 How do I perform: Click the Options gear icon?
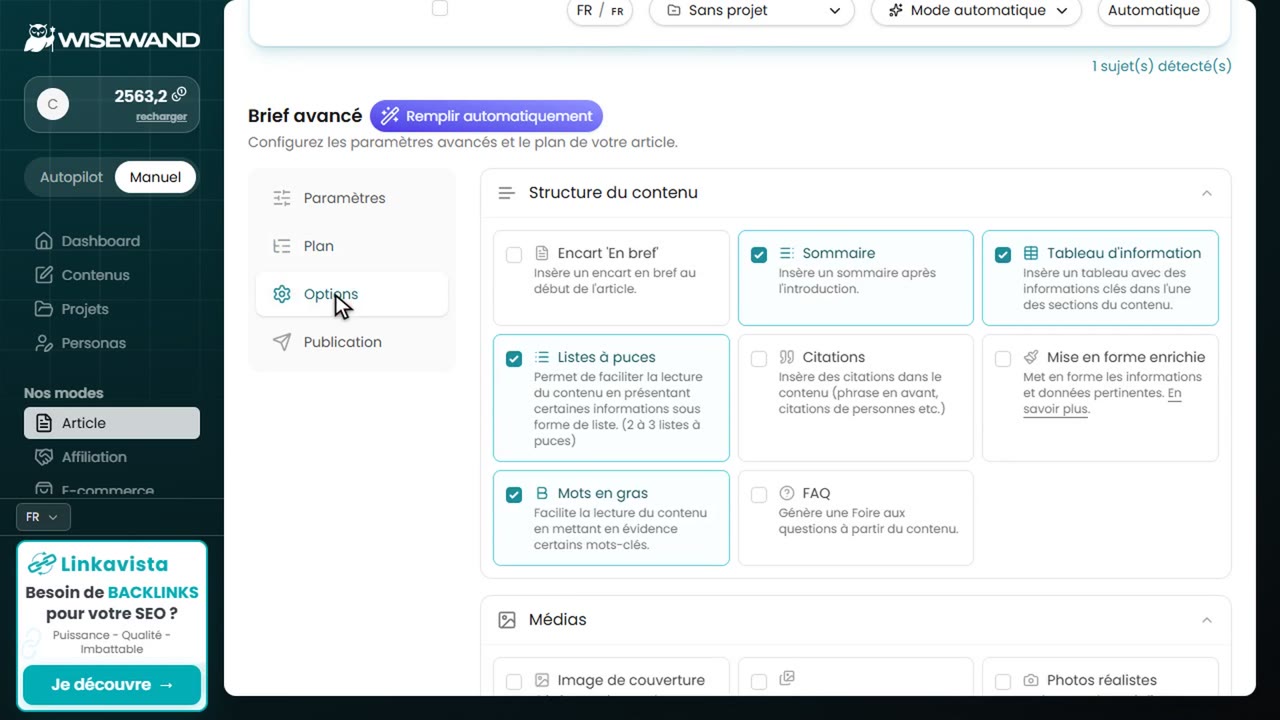pyautogui.click(x=282, y=294)
